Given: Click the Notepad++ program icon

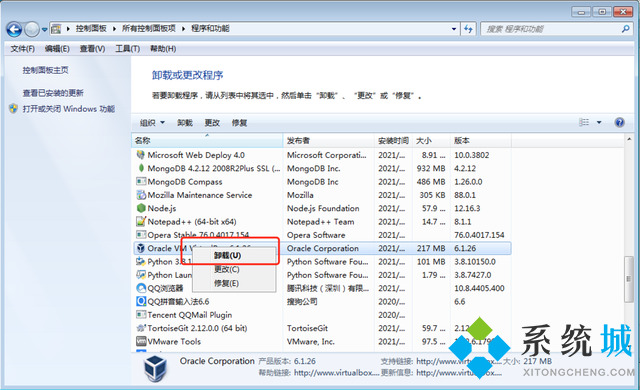Looking at the screenshot, I should click(x=141, y=221).
